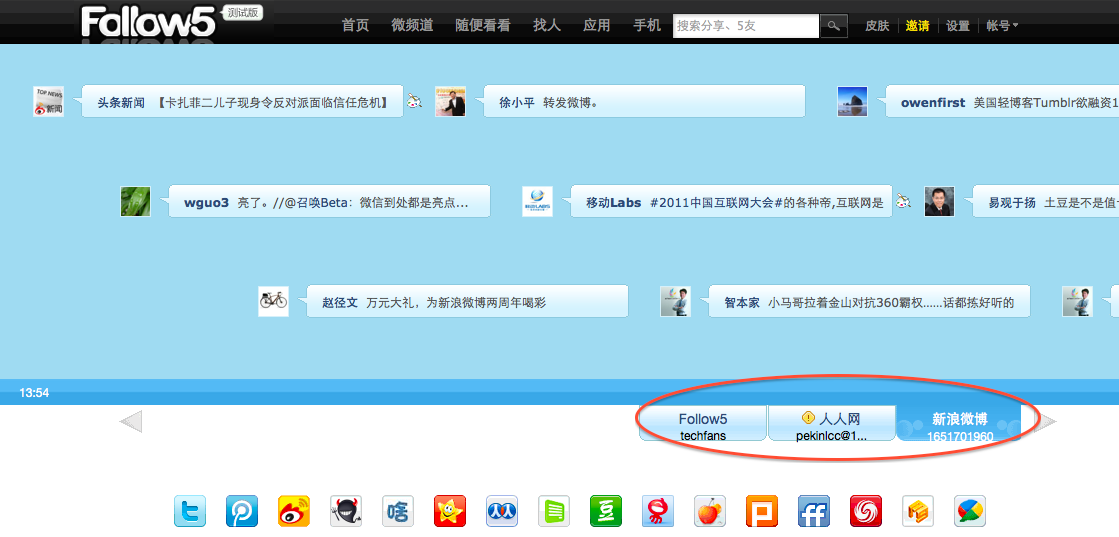Open 易观于扬's portrait avatar

pyautogui.click(x=940, y=201)
